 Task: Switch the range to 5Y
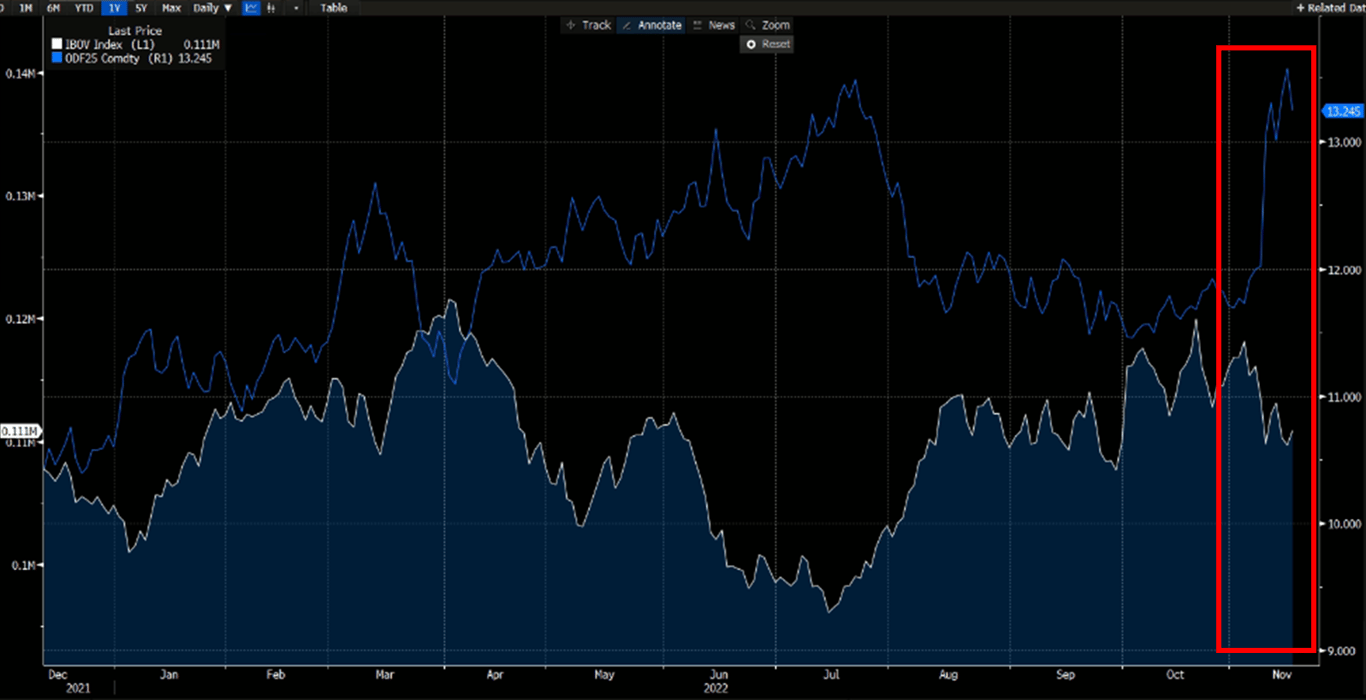[141, 8]
